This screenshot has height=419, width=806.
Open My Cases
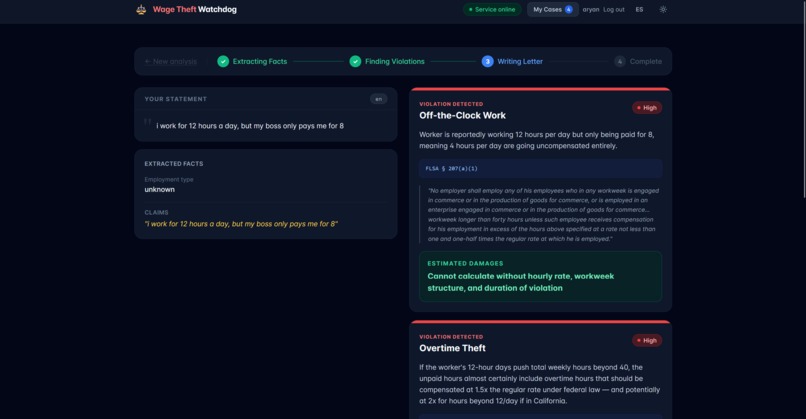coord(553,9)
